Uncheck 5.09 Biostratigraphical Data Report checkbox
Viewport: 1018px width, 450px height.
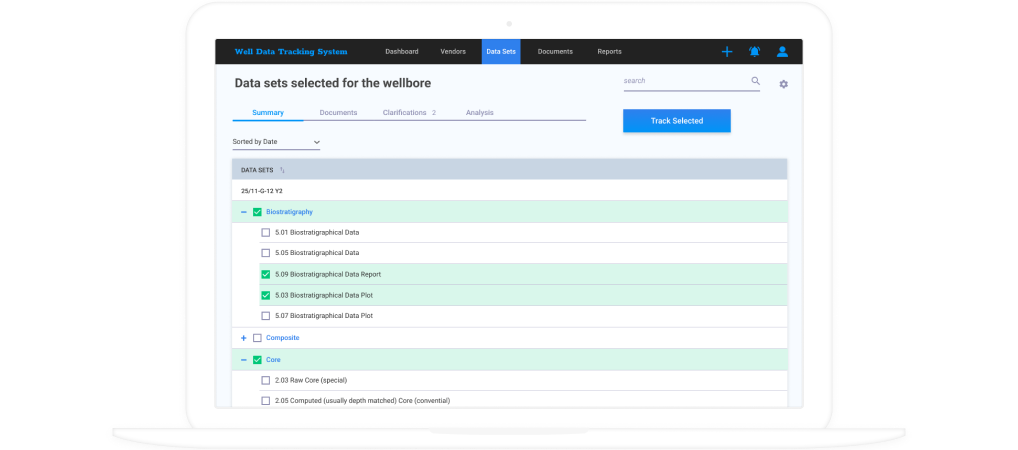266,274
